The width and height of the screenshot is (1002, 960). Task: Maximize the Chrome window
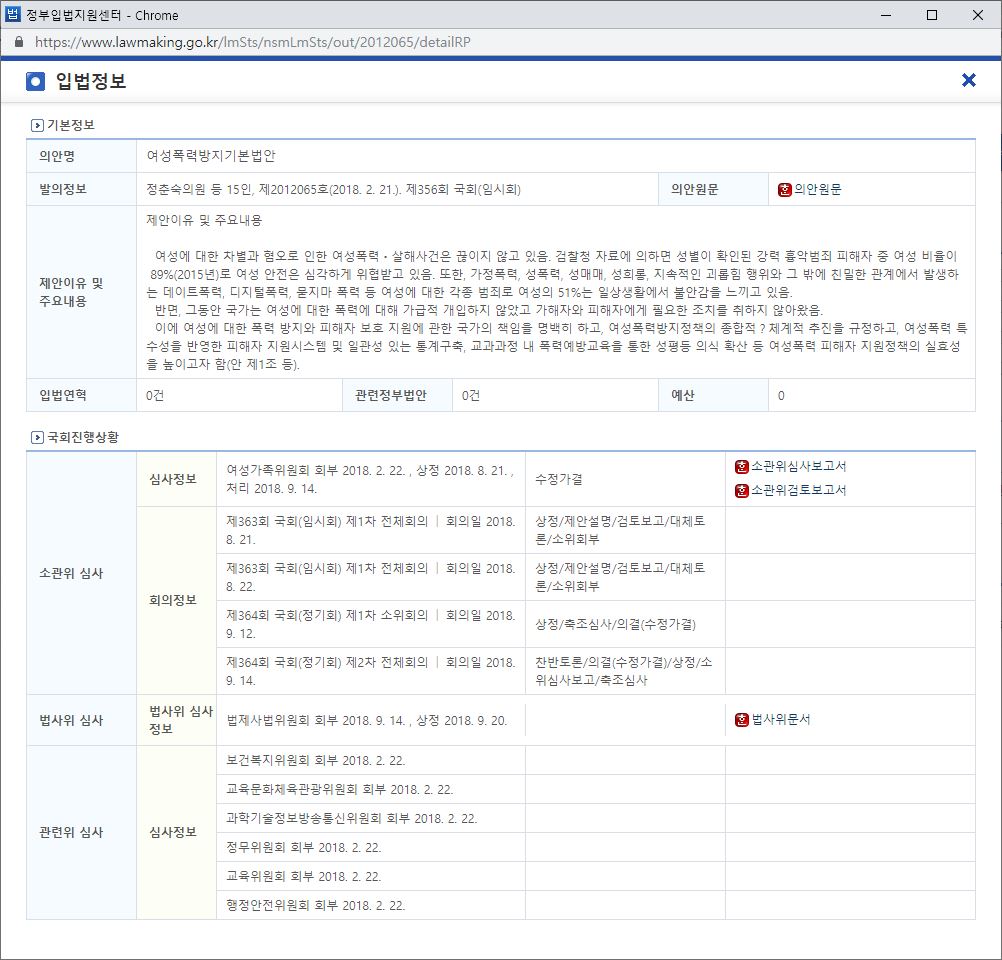(932, 15)
